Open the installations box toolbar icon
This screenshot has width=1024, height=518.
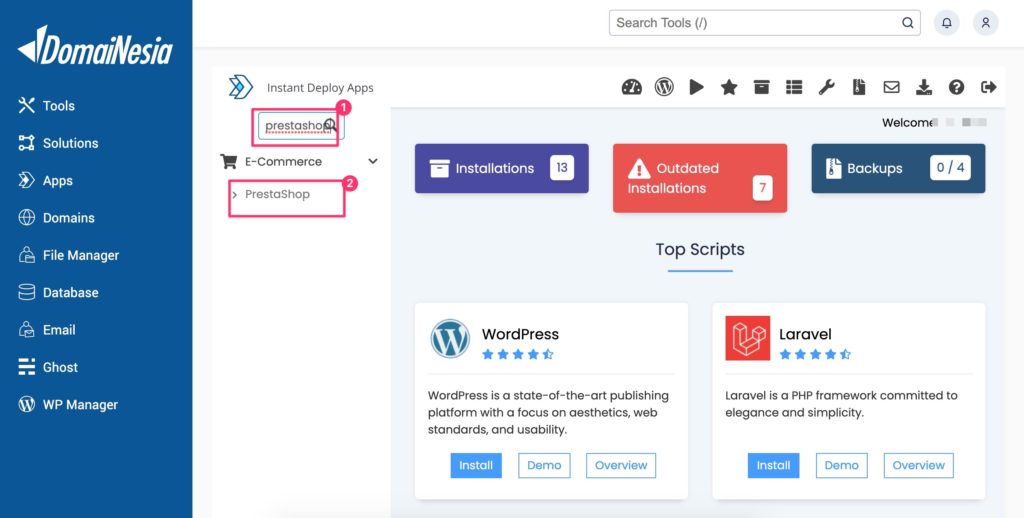tap(761, 87)
